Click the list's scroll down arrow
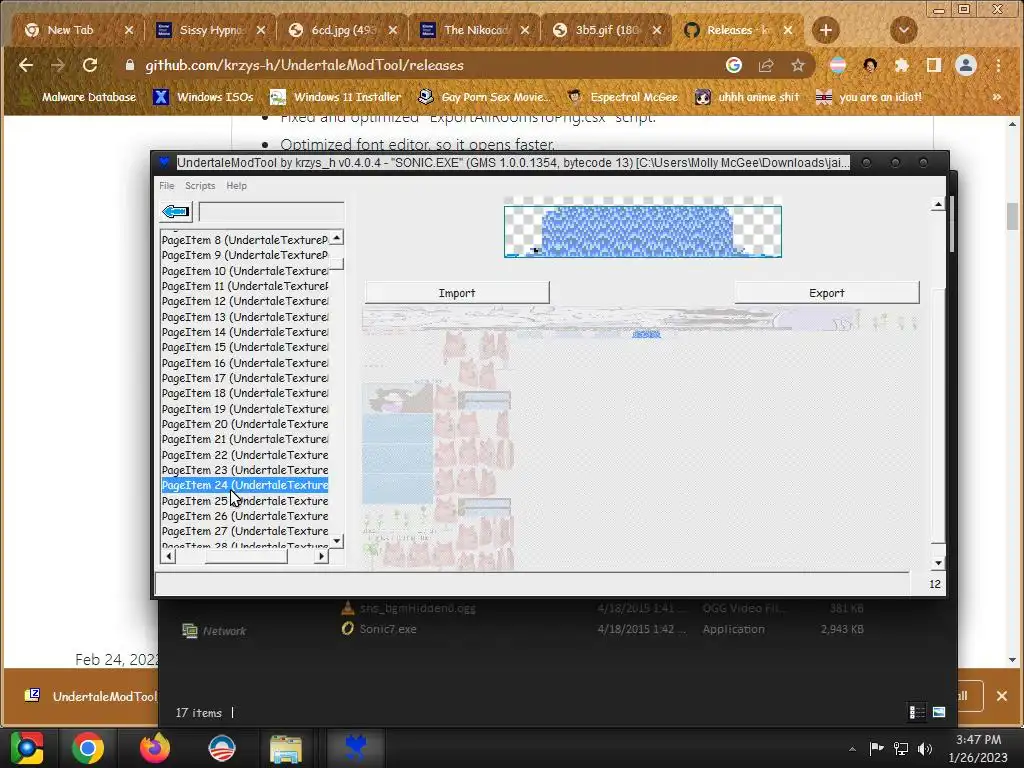 (x=336, y=541)
